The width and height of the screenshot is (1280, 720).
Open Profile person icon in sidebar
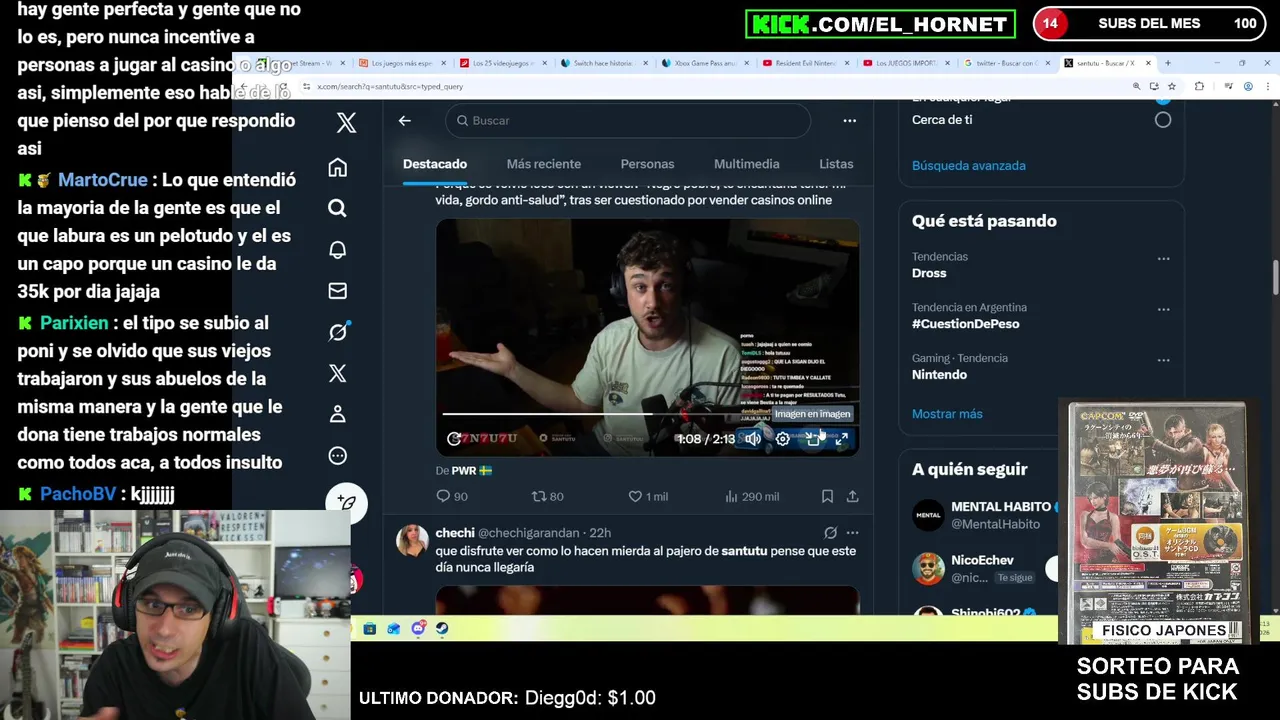[x=338, y=414]
